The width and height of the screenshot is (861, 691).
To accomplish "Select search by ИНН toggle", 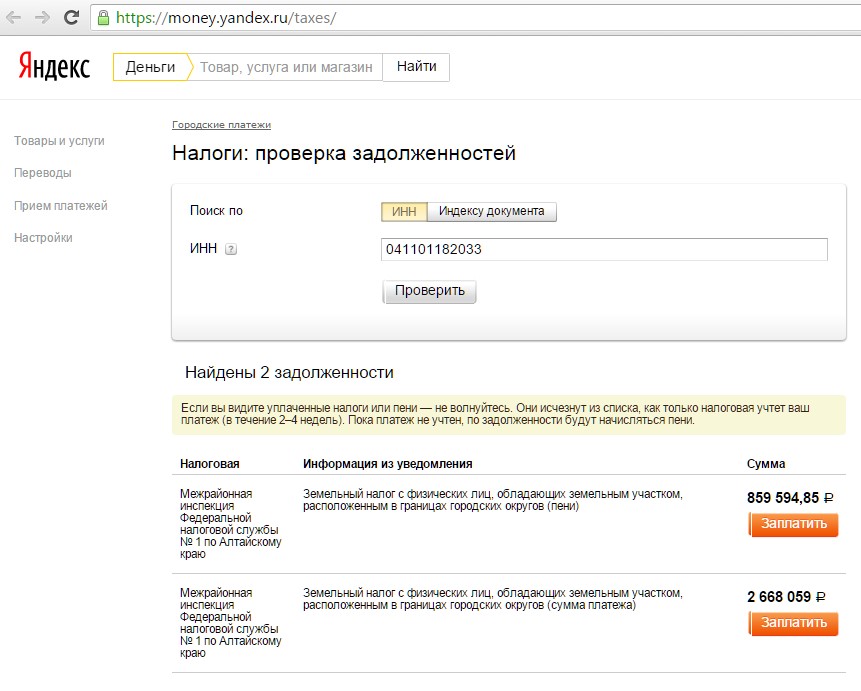I will click(x=404, y=212).
